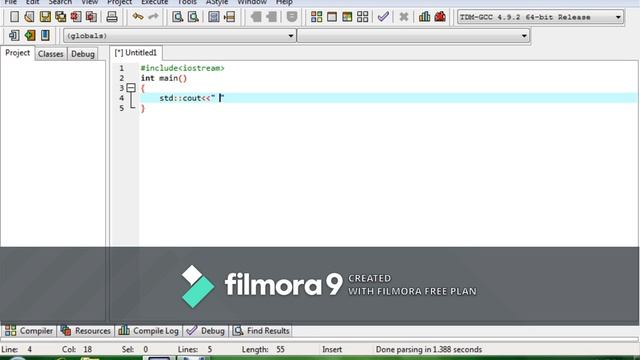Go to line toolbar icon
Image resolution: width=640 pixels, height=360 pixels.
229,17
